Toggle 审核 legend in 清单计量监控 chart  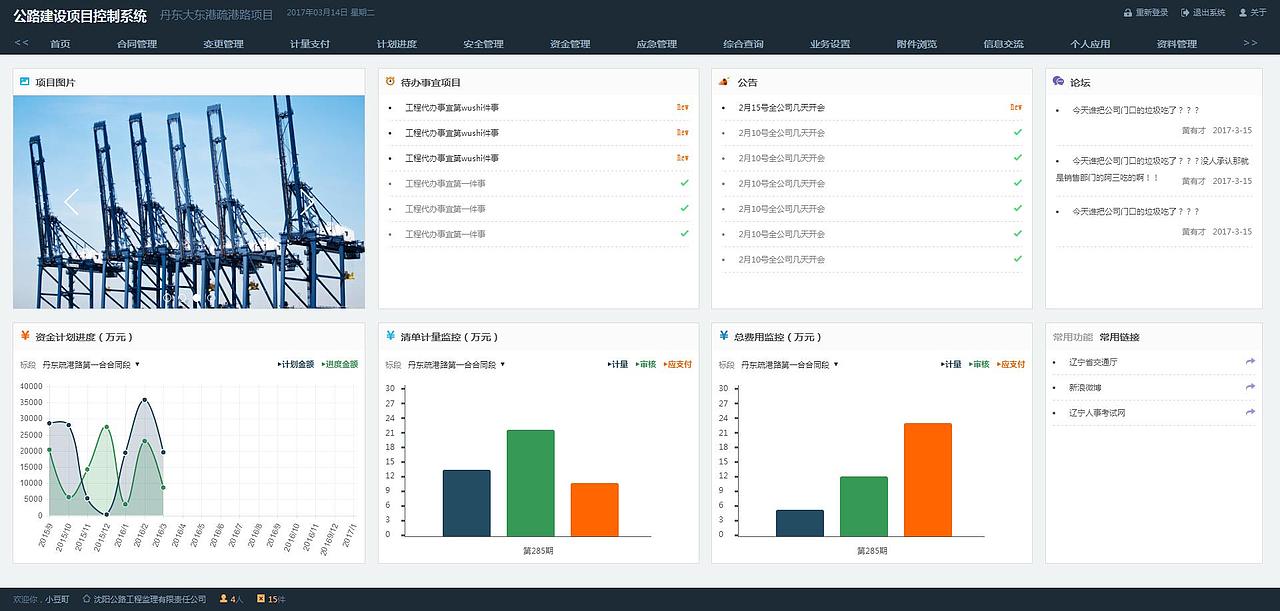pyautogui.click(x=646, y=365)
